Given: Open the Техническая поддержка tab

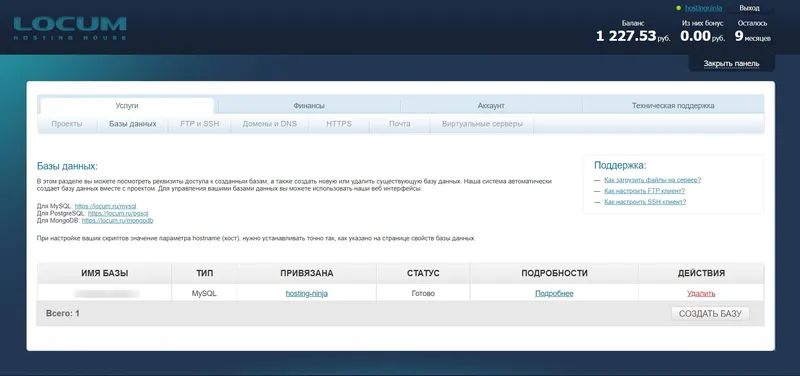Looking at the screenshot, I should (x=673, y=106).
